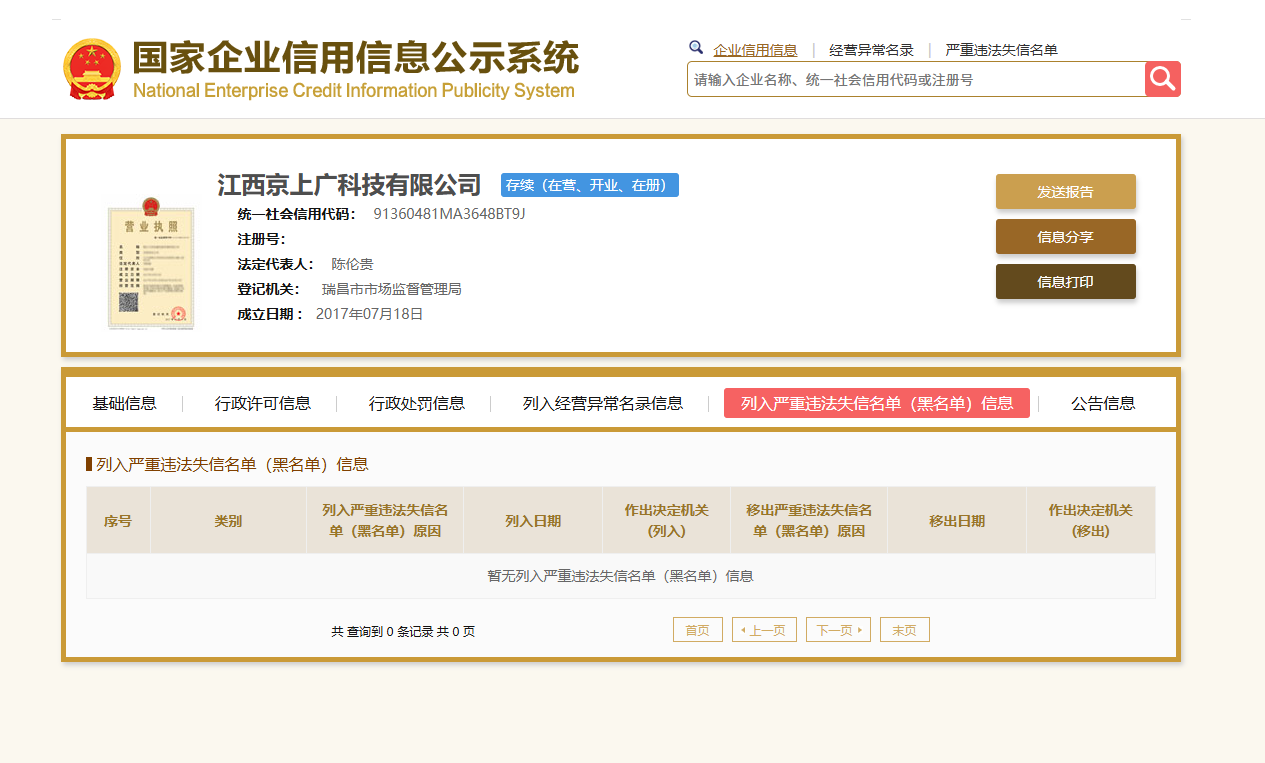Select the 企业信用信息 search option
This screenshot has height=763, width=1265.
(x=755, y=50)
